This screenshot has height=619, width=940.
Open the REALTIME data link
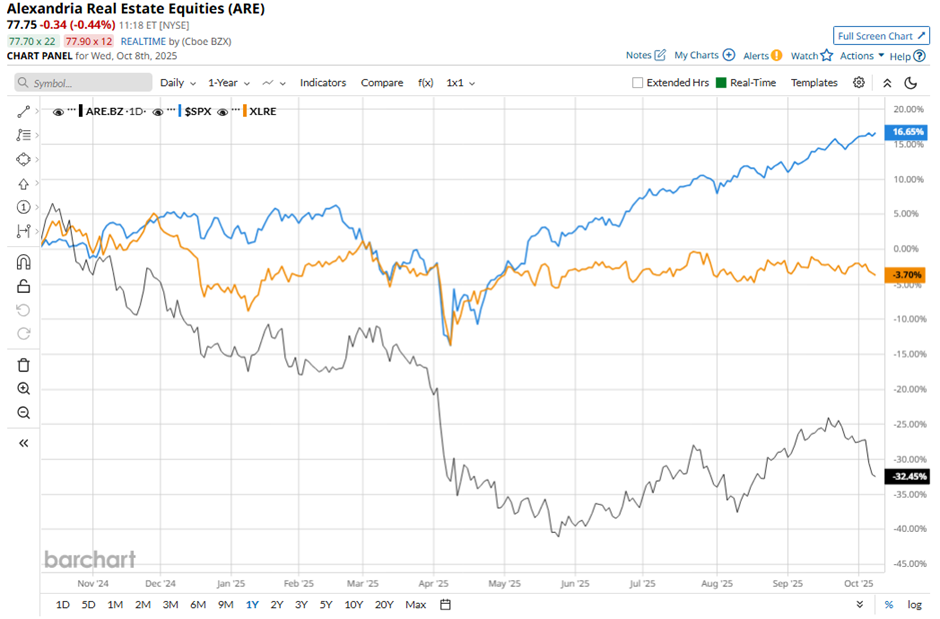[143, 41]
